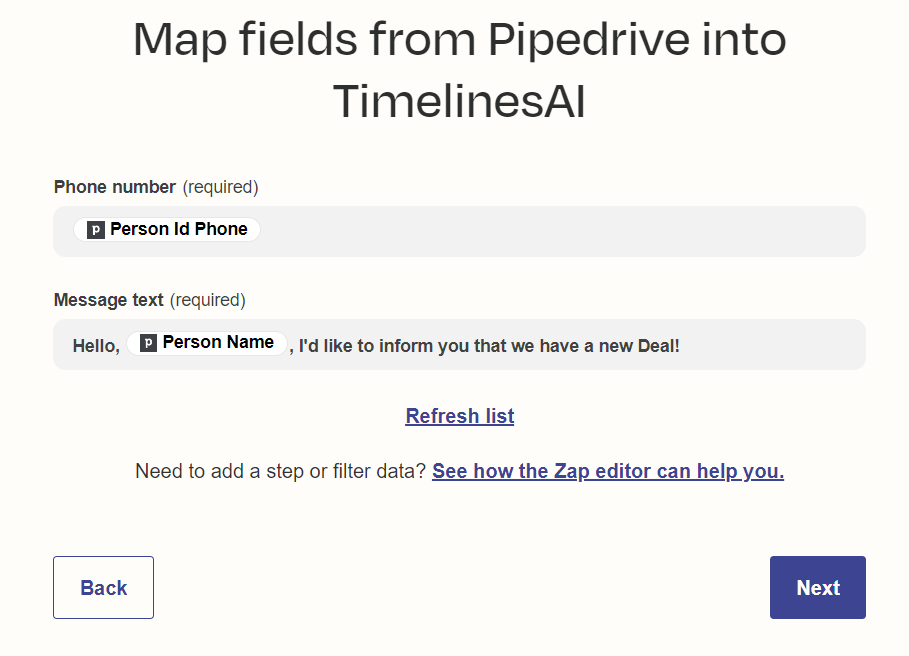Screen dimensions: 909x656
Task: Place cursor on Hello in message text
Action: tap(94, 346)
